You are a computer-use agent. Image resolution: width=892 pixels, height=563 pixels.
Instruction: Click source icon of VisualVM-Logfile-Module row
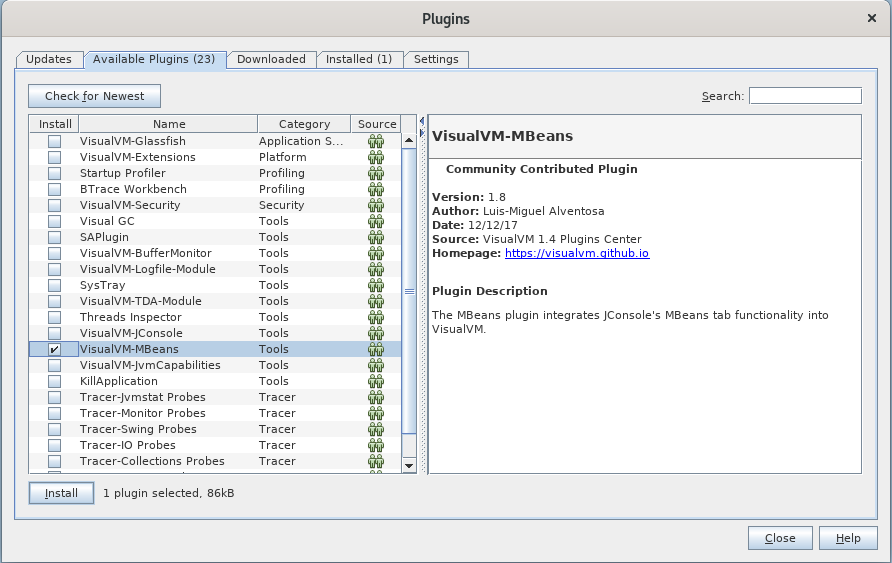(376, 269)
